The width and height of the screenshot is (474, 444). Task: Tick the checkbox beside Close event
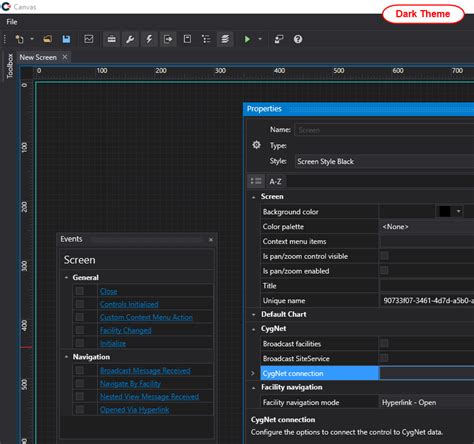click(x=80, y=291)
